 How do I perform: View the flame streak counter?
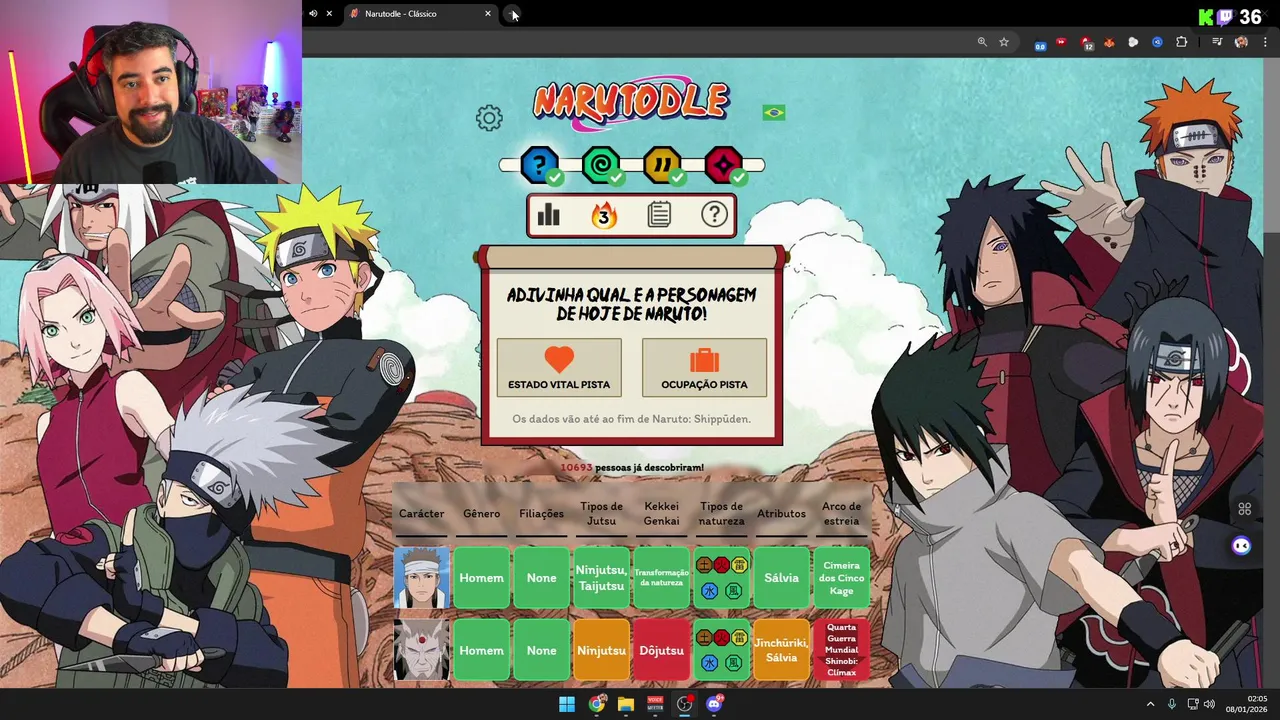(604, 215)
